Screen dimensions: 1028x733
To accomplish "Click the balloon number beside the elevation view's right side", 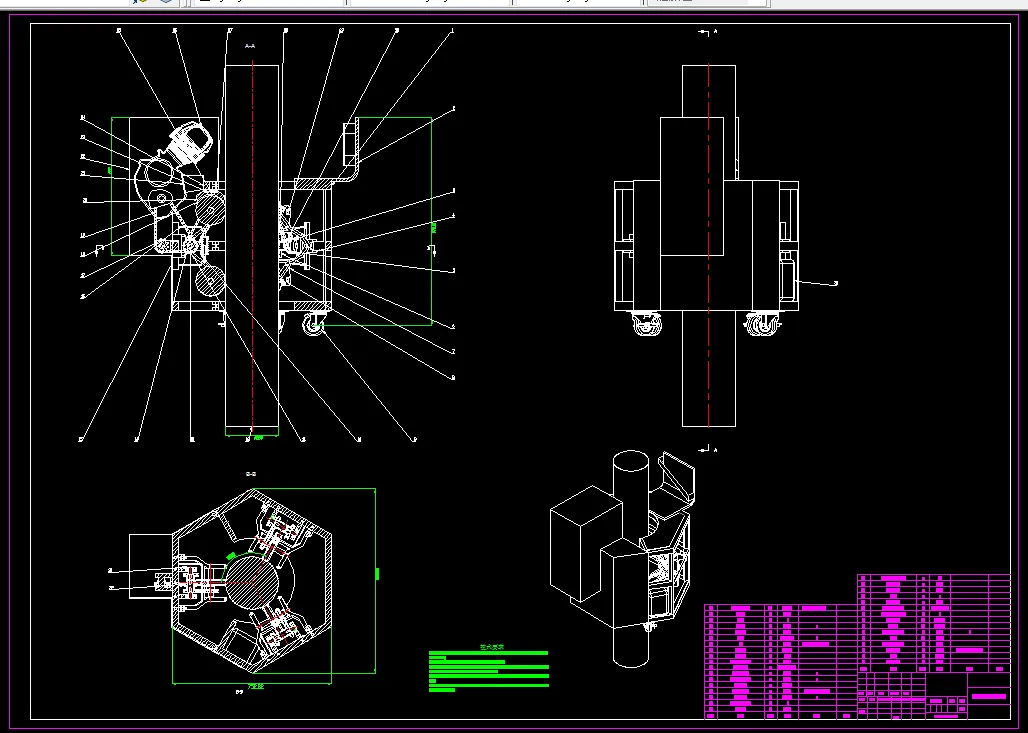I will click(836, 283).
